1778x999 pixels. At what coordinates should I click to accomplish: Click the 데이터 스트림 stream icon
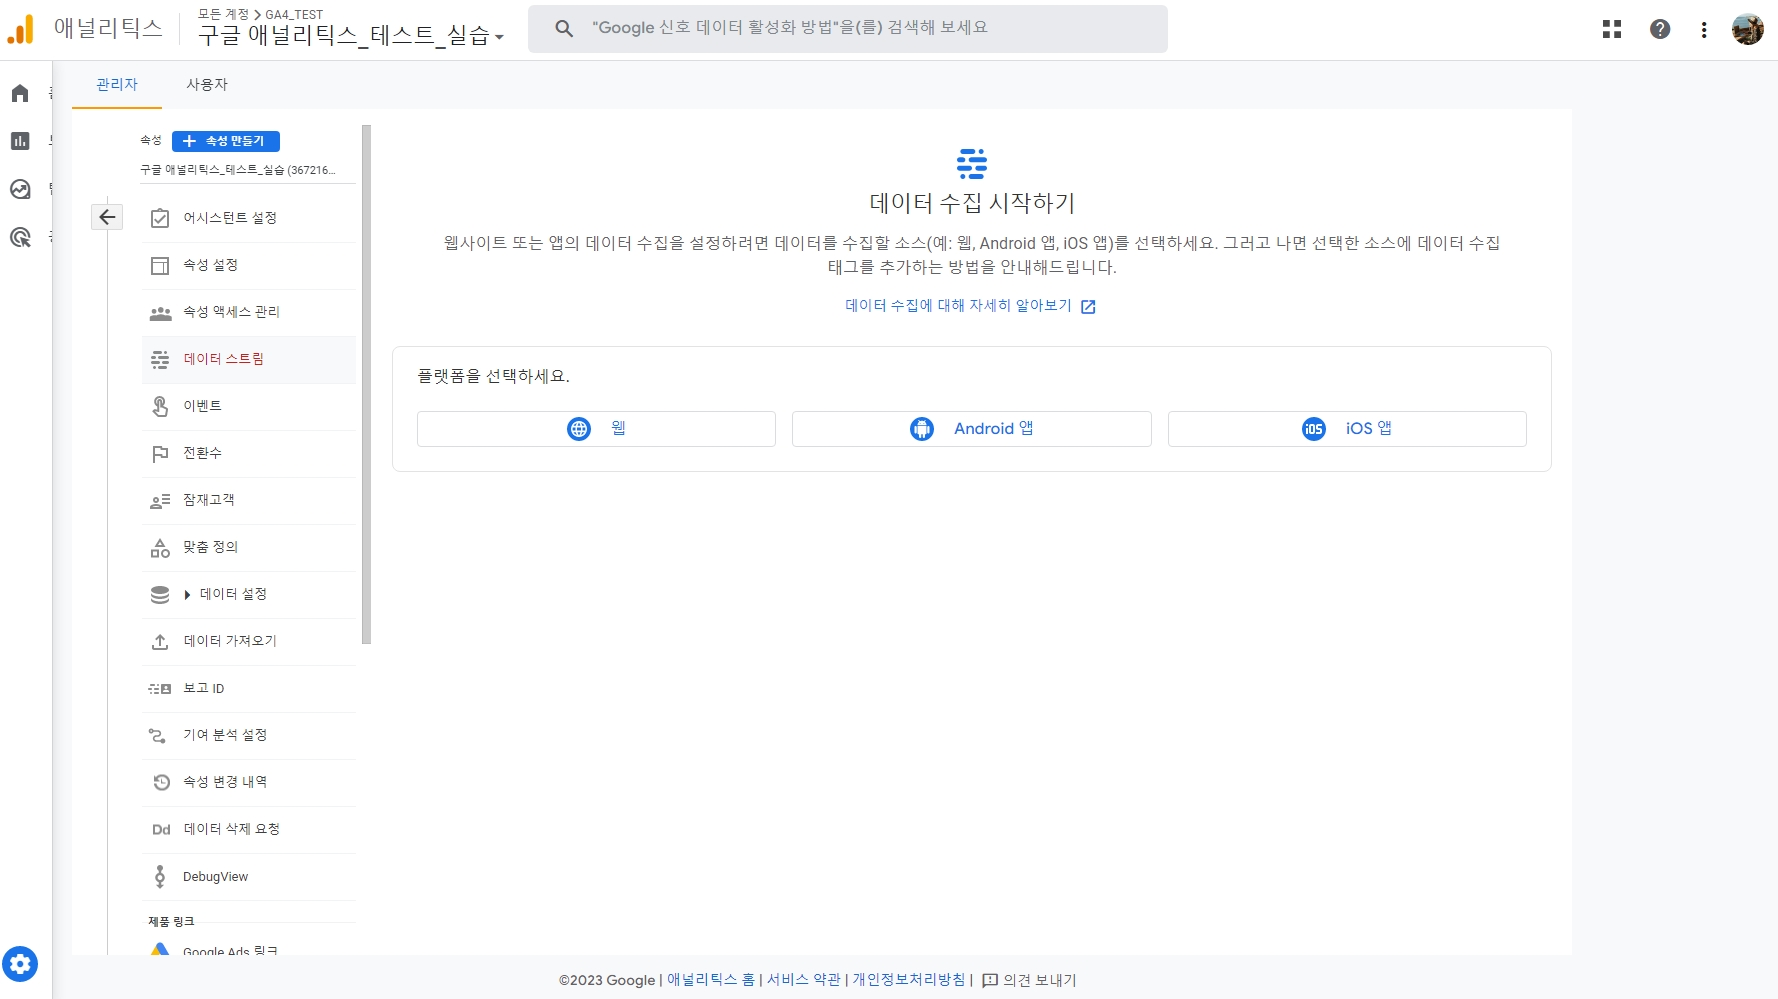point(160,360)
